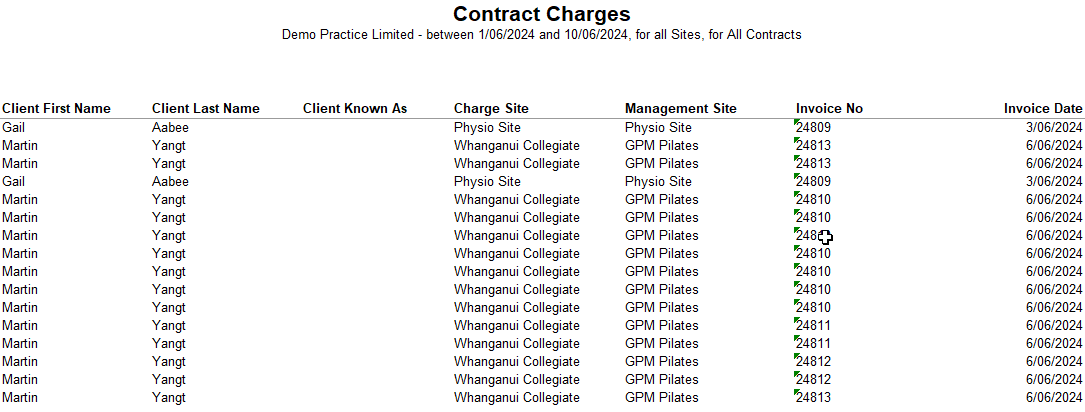Click the Client Known As column header
Screen dimensions: 1085x412
[x=355, y=109]
